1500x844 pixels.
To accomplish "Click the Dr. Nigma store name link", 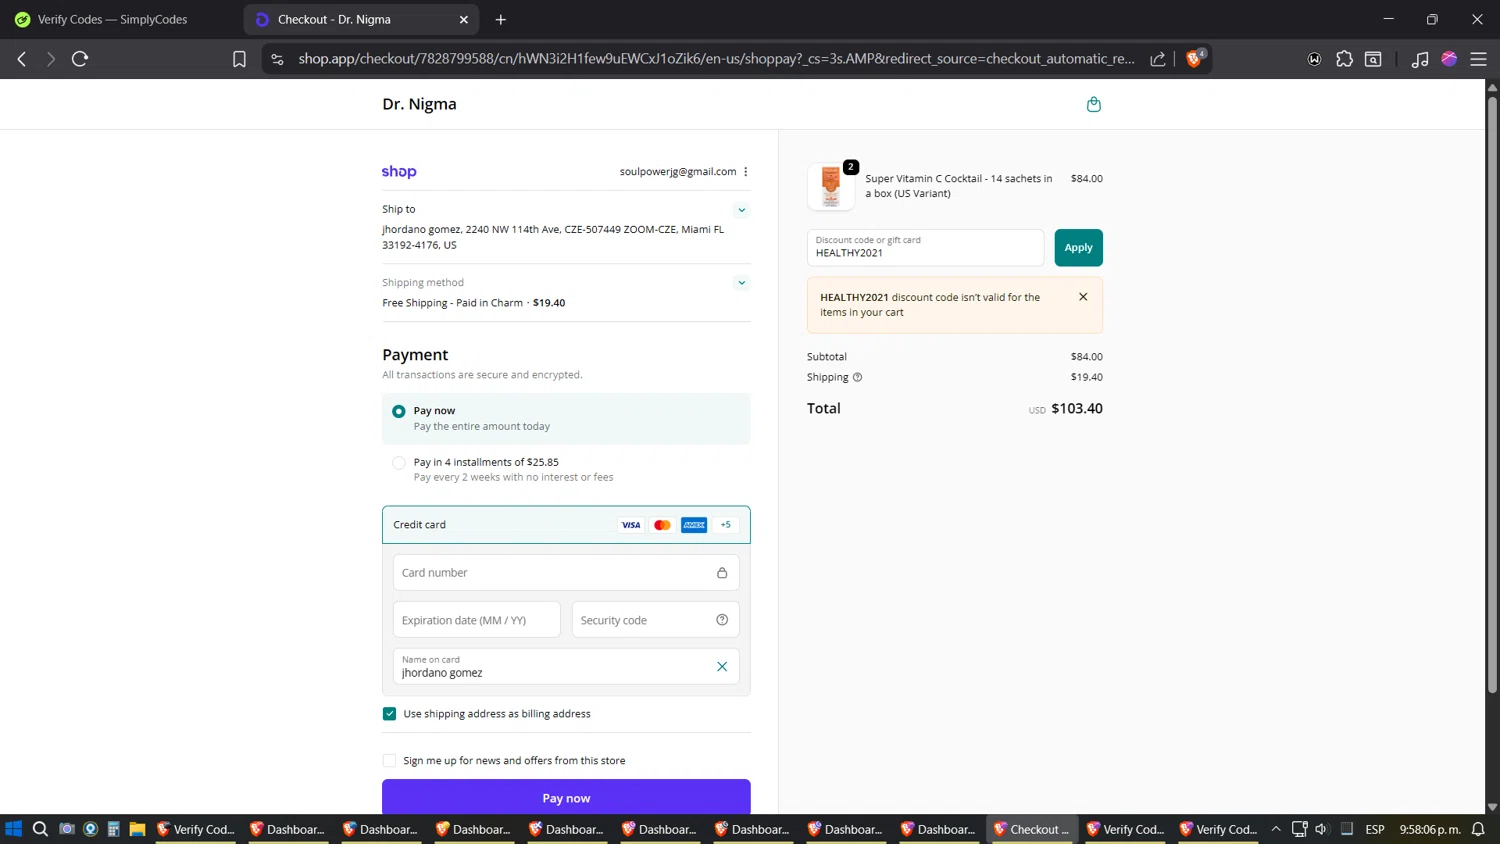I will [x=419, y=104].
